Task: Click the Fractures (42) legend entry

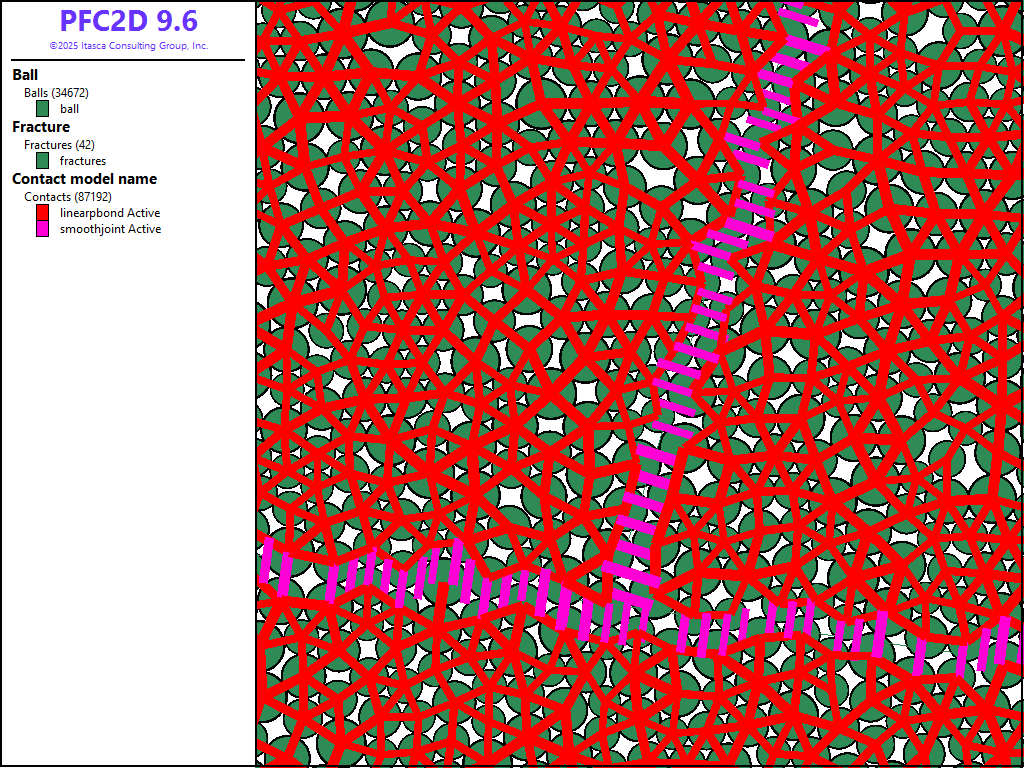Action: click(59, 145)
